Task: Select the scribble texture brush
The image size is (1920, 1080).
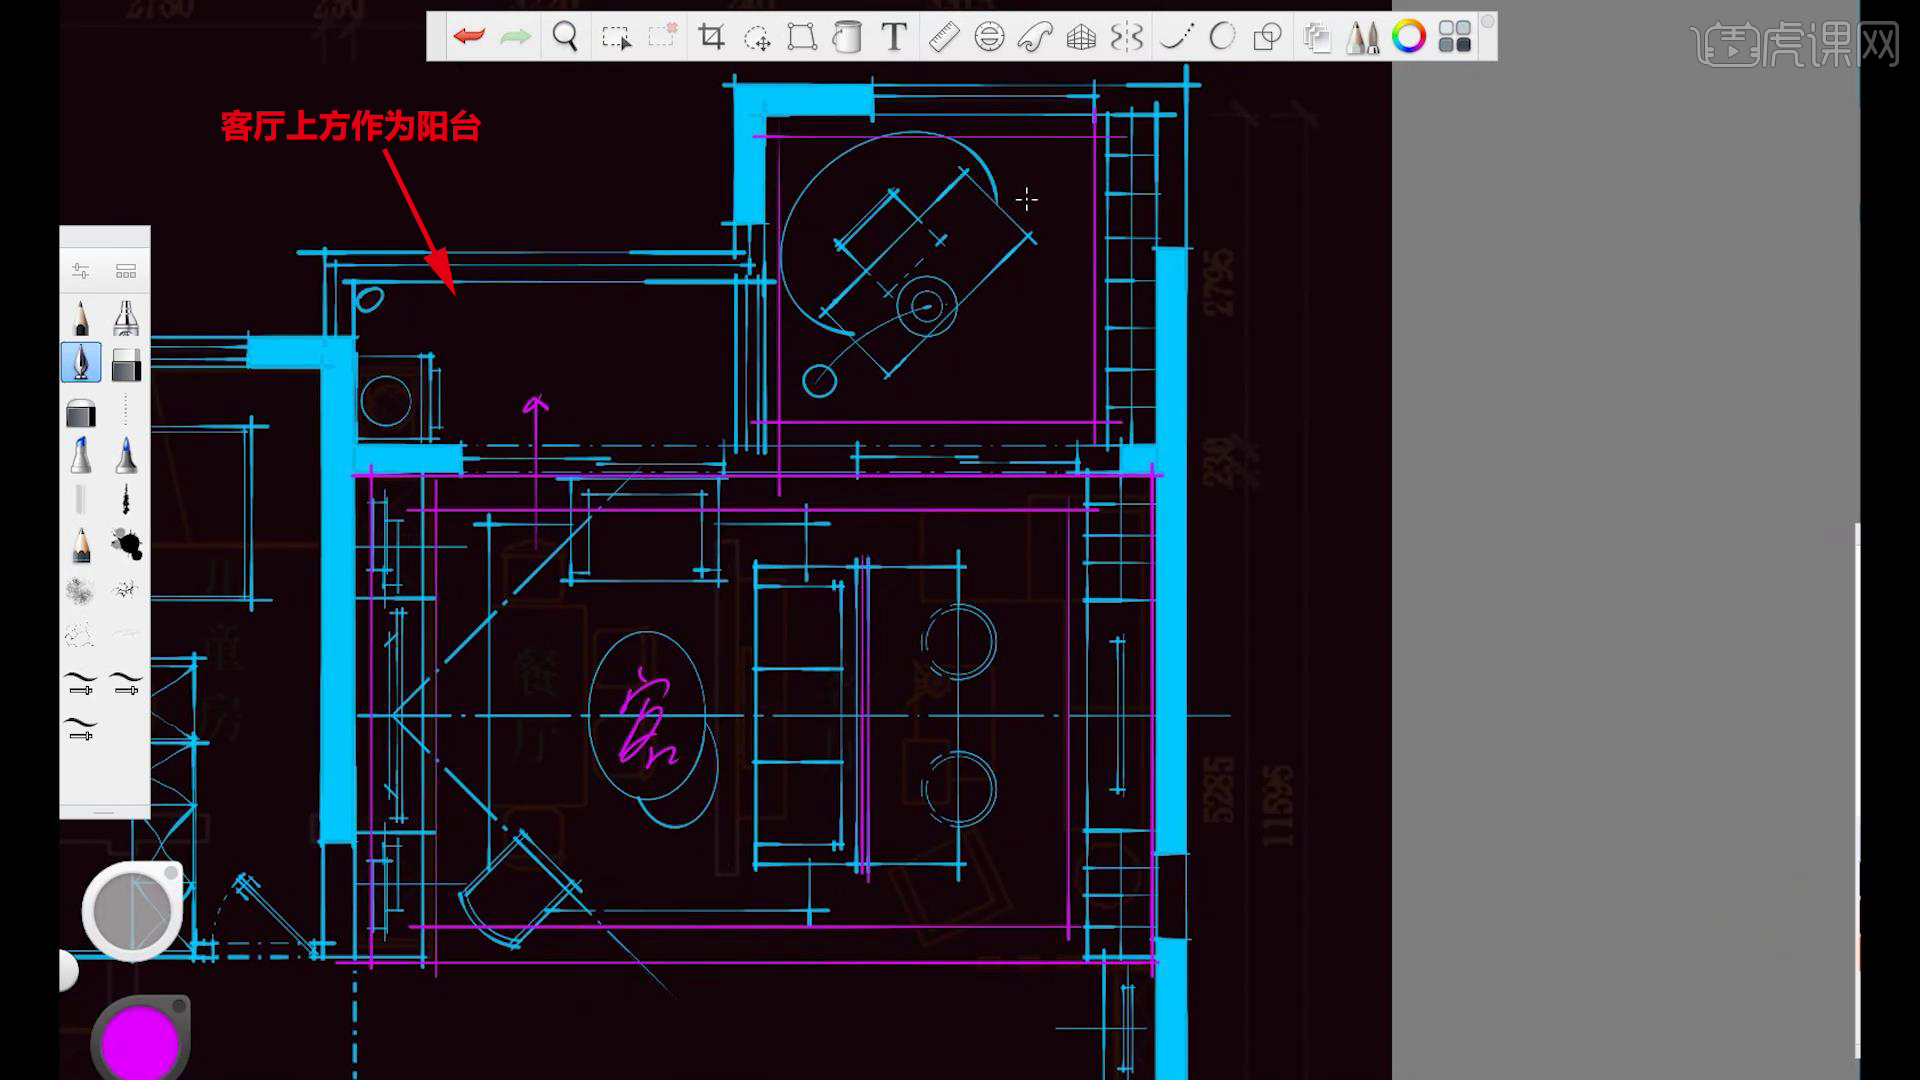Action: 81,590
